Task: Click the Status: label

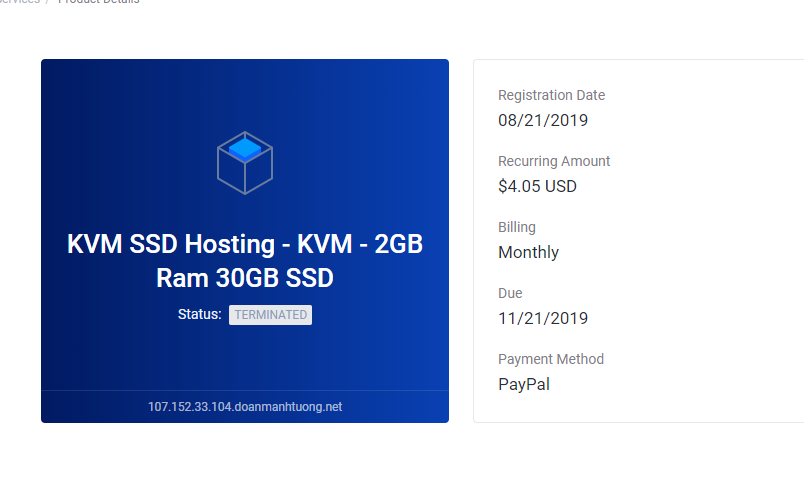Action: click(x=199, y=314)
